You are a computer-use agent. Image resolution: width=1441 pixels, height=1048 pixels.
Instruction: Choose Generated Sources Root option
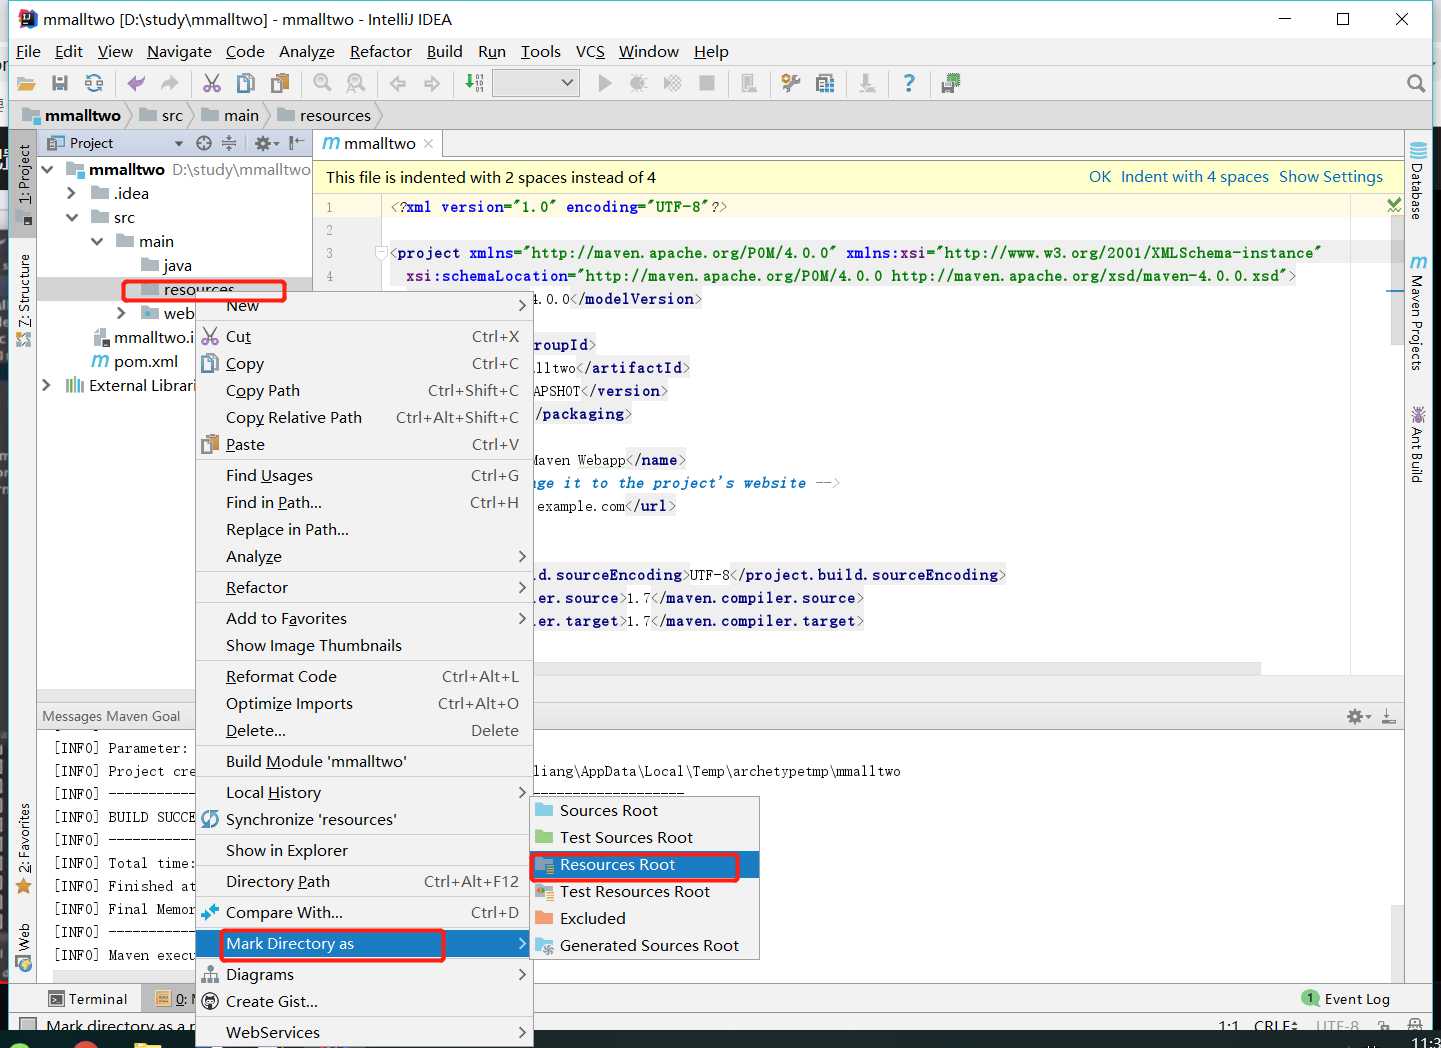[x=644, y=945]
